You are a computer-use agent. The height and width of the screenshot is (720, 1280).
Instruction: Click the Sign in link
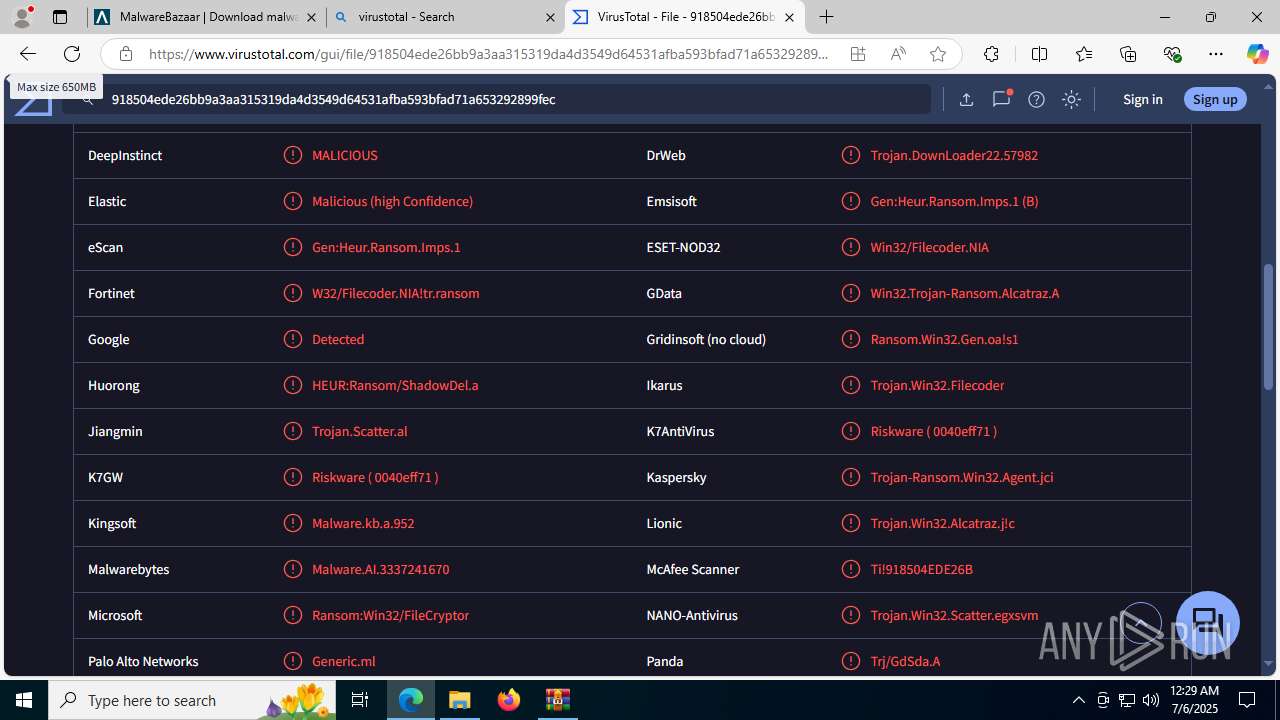(x=1142, y=99)
